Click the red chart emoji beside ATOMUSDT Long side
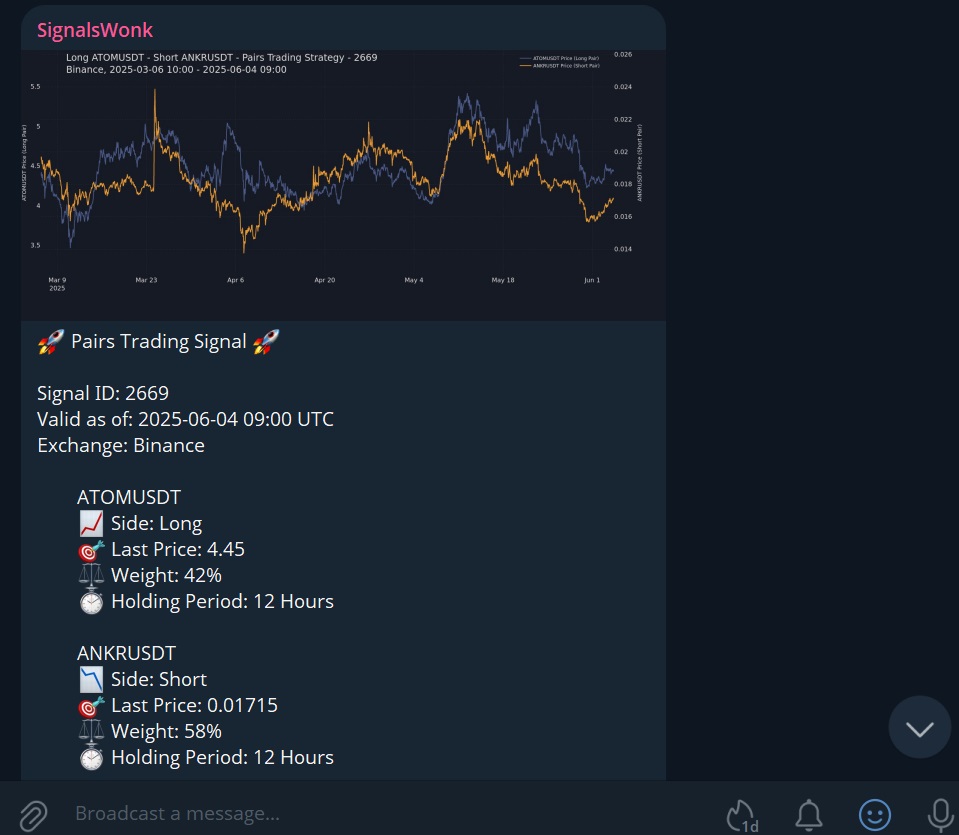The width and height of the screenshot is (959, 835). coord(91,522)
